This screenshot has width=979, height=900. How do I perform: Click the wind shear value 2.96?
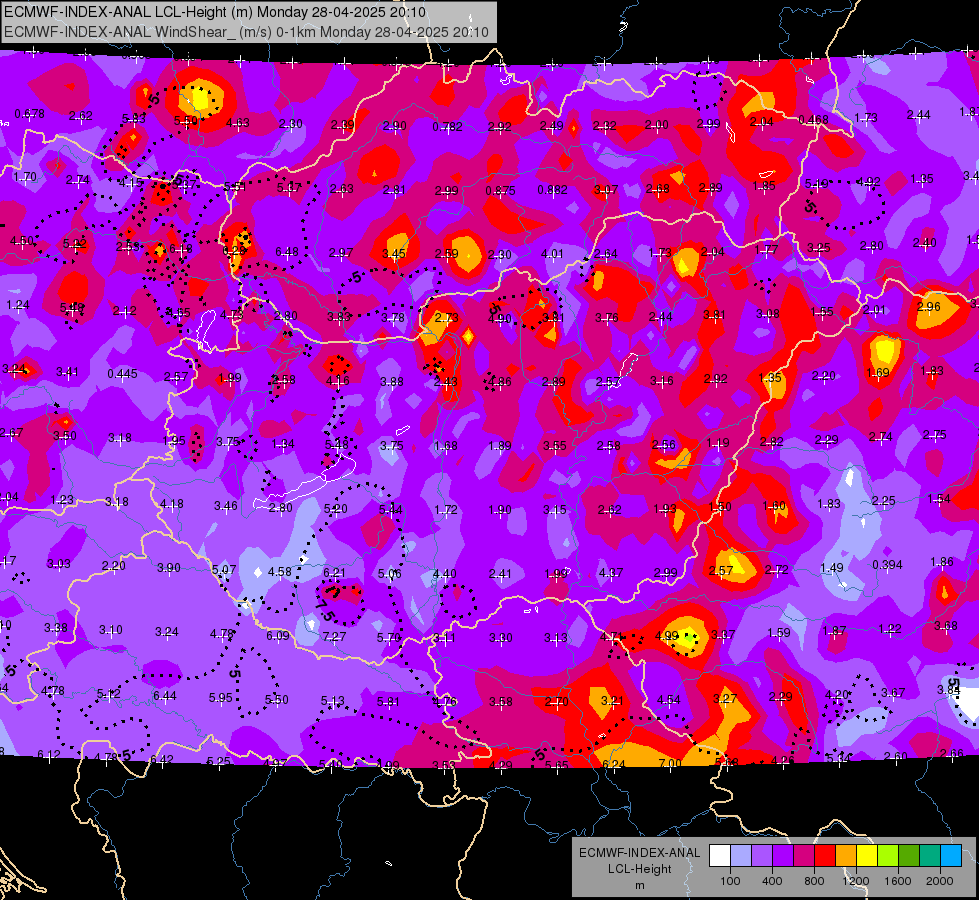(x=928, y=306)
